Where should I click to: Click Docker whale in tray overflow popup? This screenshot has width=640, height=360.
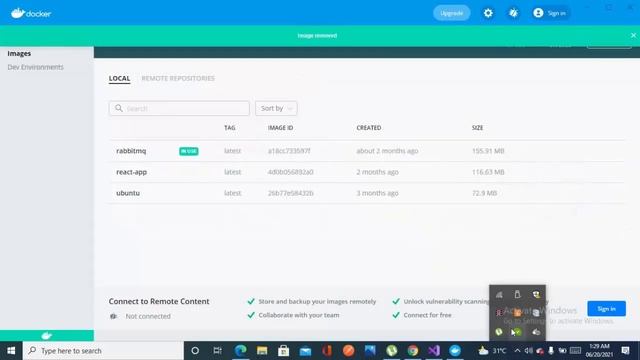[x=536, y=332]
